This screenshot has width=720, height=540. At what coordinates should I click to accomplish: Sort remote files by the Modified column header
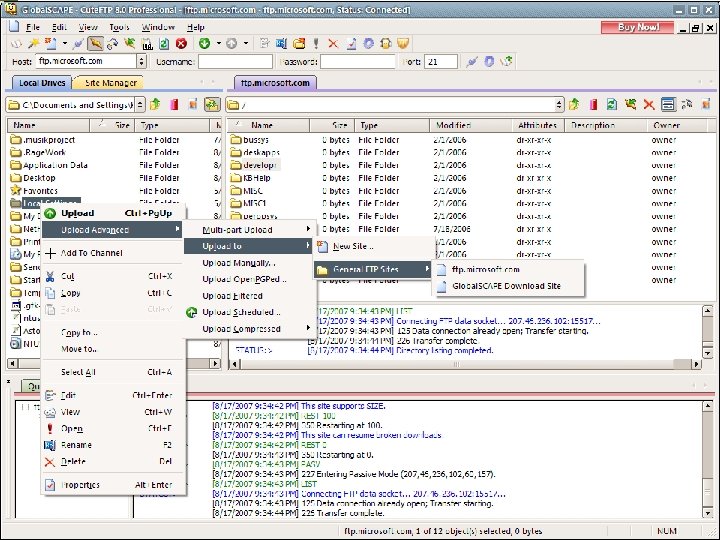pos(471,125)
